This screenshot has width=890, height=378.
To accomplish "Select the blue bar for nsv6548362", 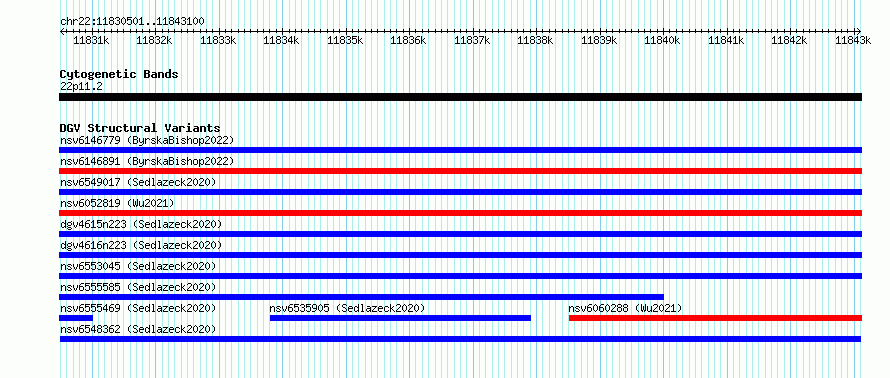I will tap(460, 339).
